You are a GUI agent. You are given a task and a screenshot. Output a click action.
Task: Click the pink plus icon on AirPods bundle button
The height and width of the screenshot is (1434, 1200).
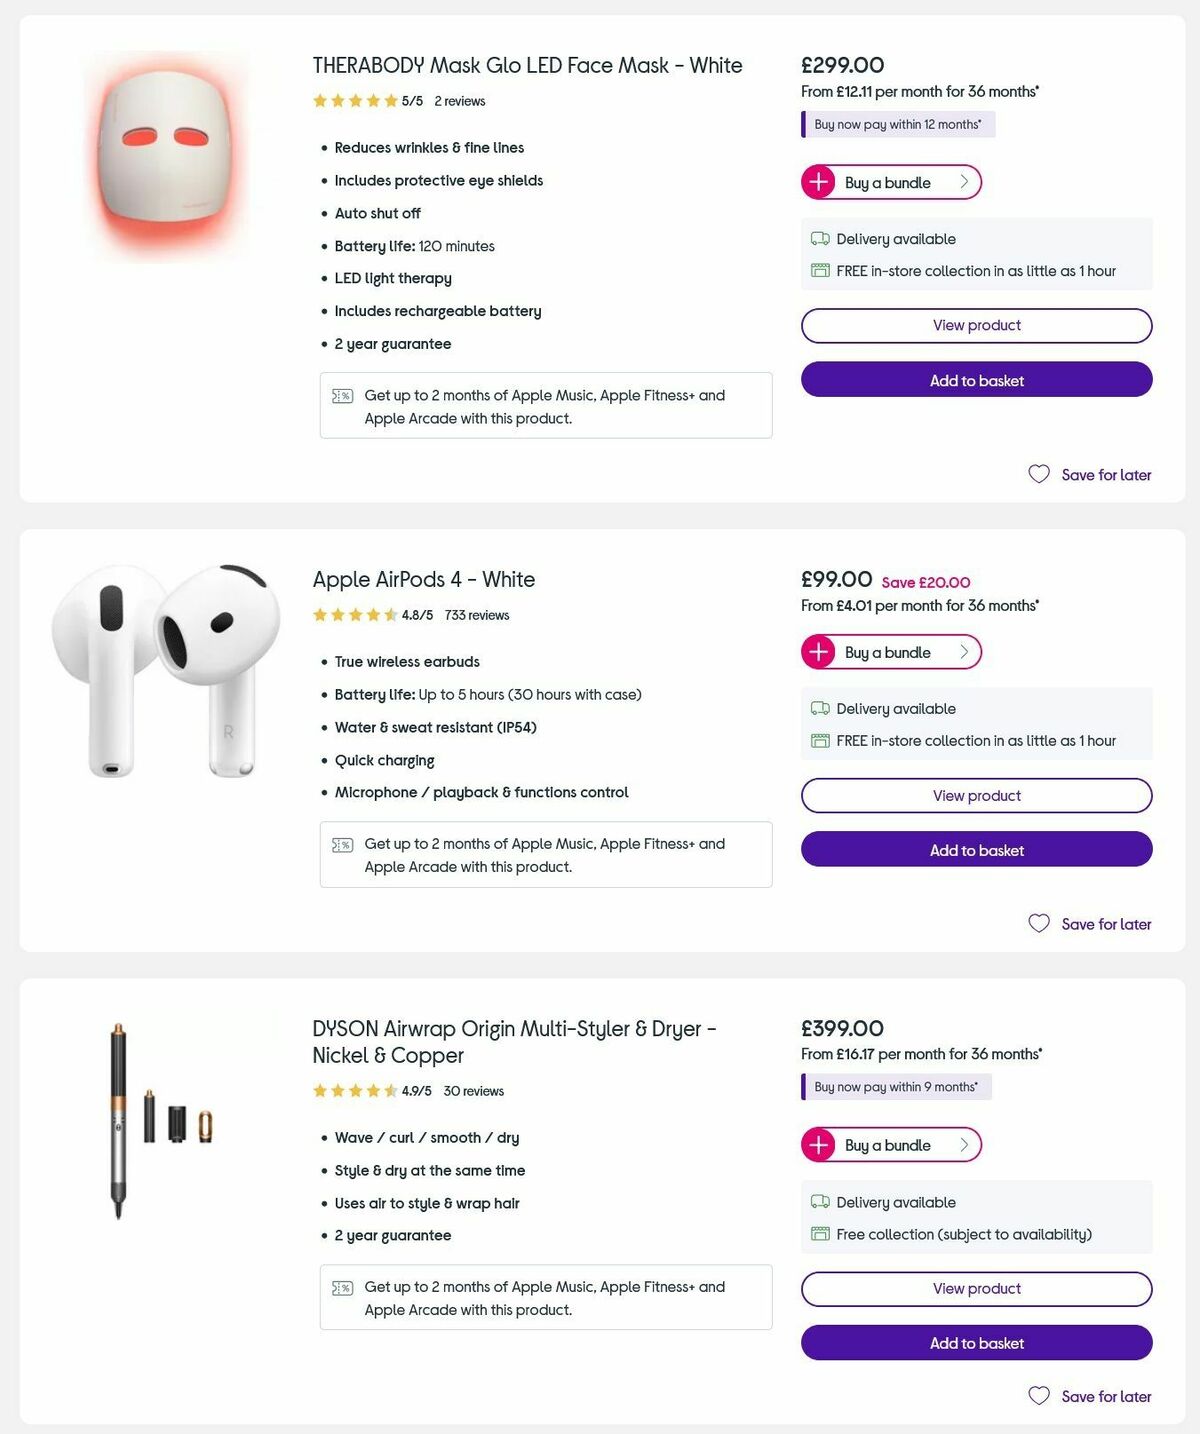click(x=818, y=652)
